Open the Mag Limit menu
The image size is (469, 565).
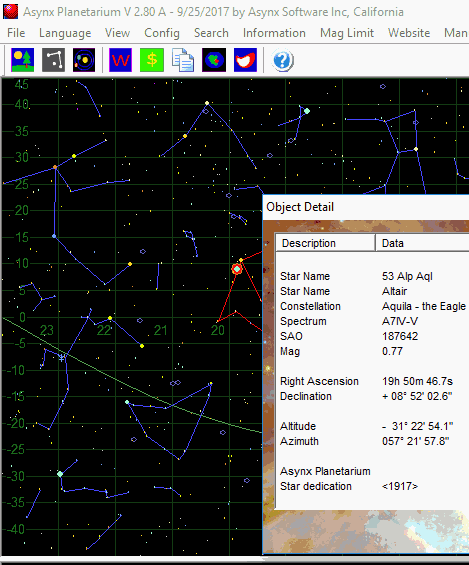coord(347,33)
